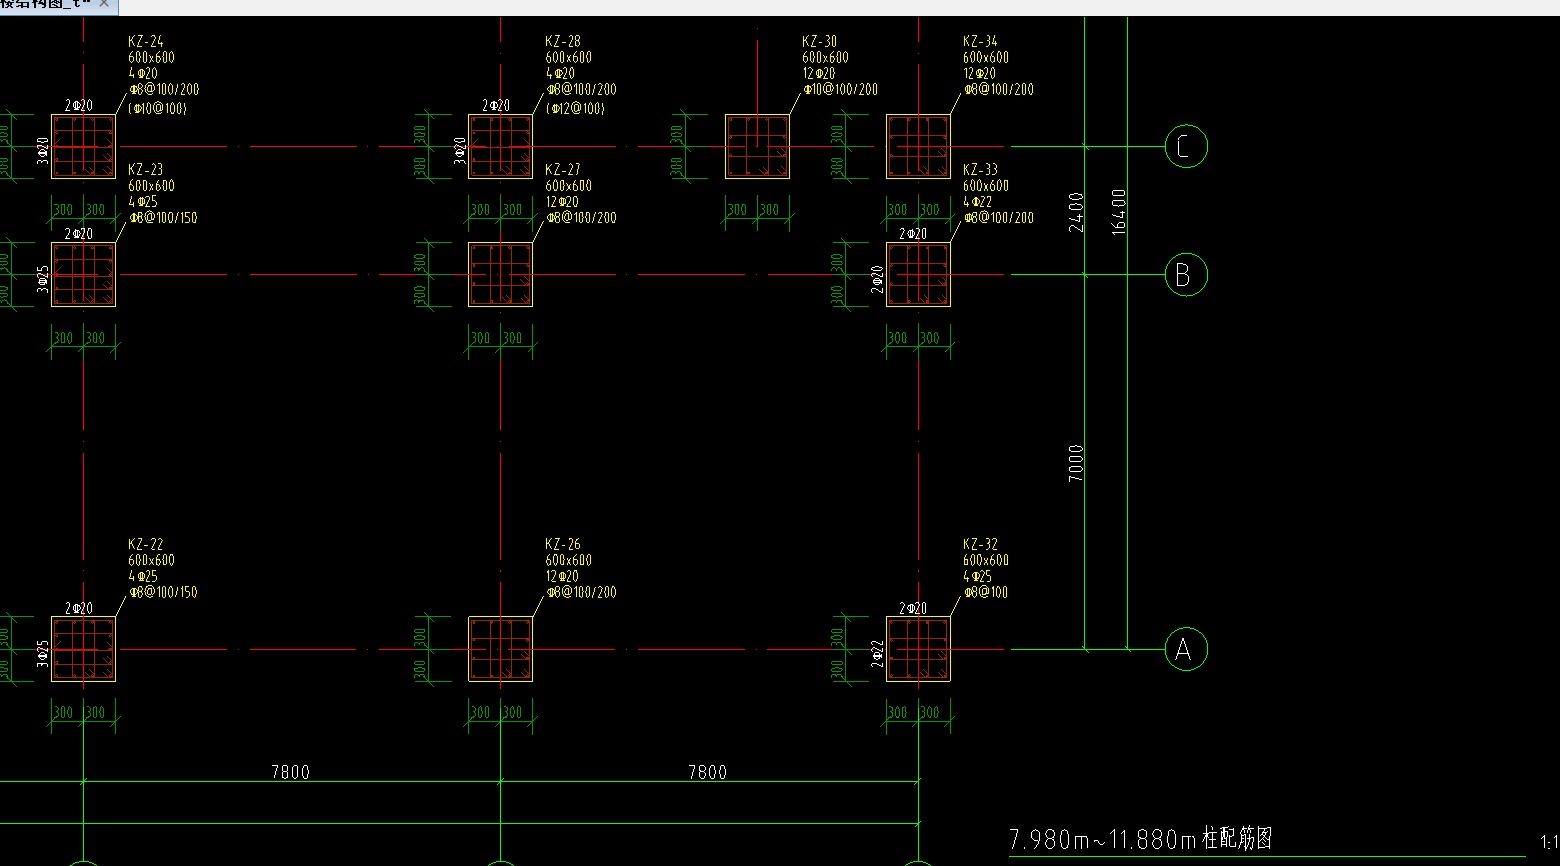Select the KZ-30 column section box

(x=758, y=147)
